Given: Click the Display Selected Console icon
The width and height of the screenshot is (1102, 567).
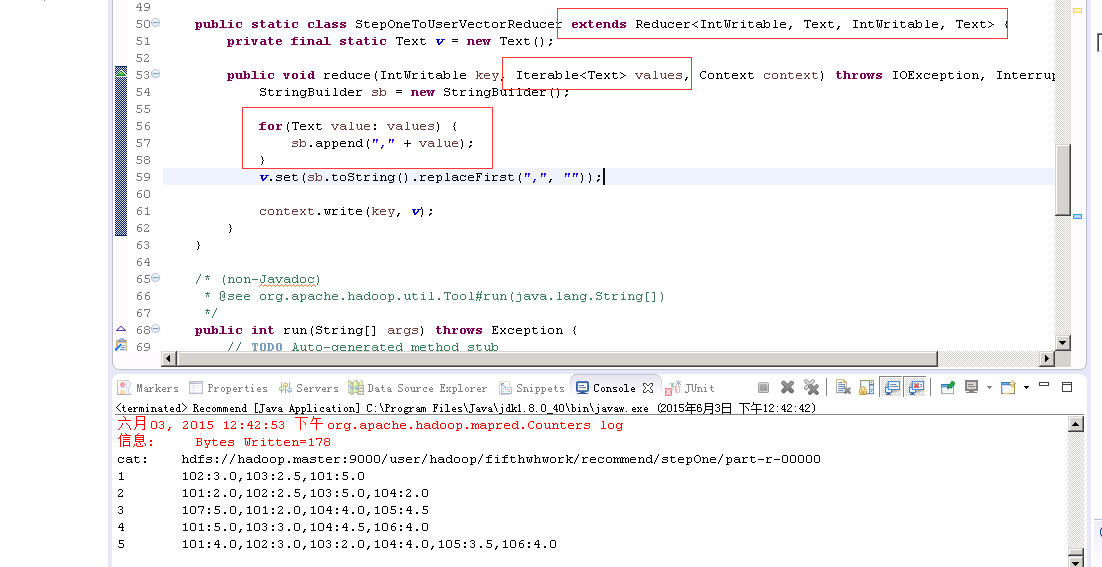Looking at the screenshot, I should pos(972,387).
